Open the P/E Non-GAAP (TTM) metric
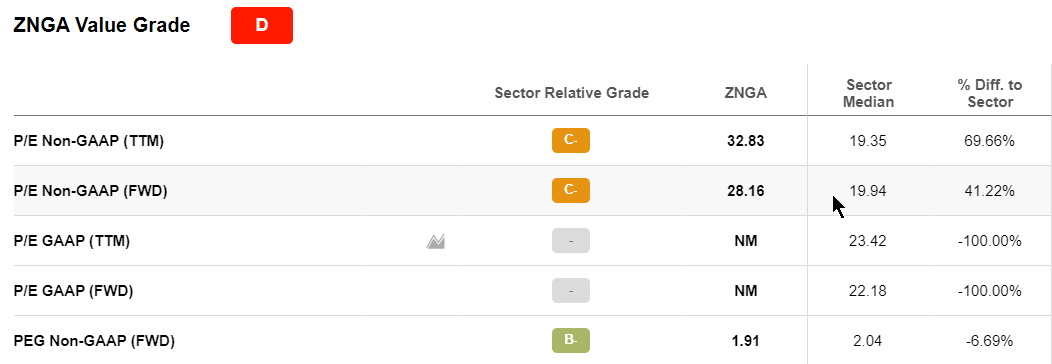The height and width of the screenshot is (364, 1052). coord(89,141)
